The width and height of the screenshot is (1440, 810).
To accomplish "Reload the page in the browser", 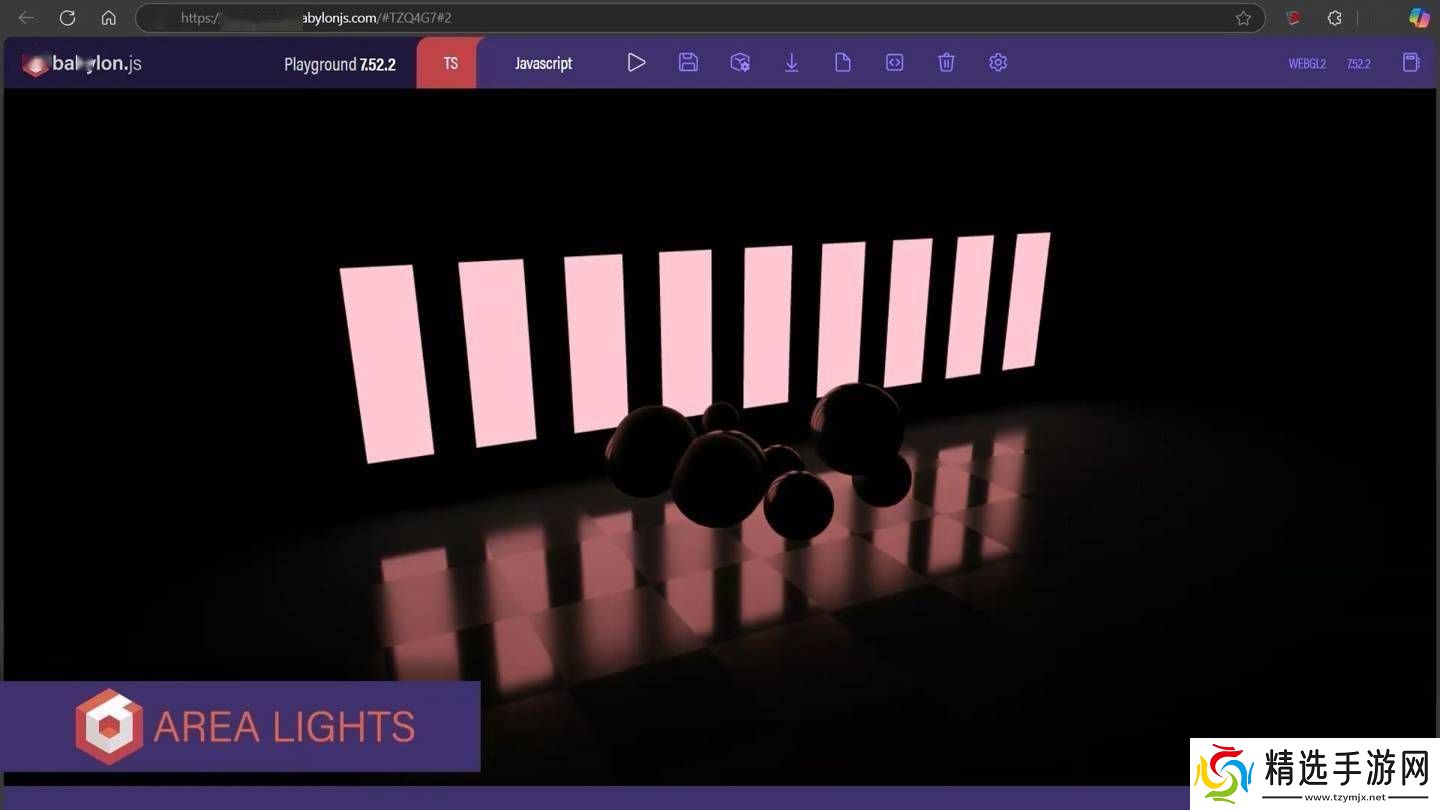I will (x=67, y=18).
